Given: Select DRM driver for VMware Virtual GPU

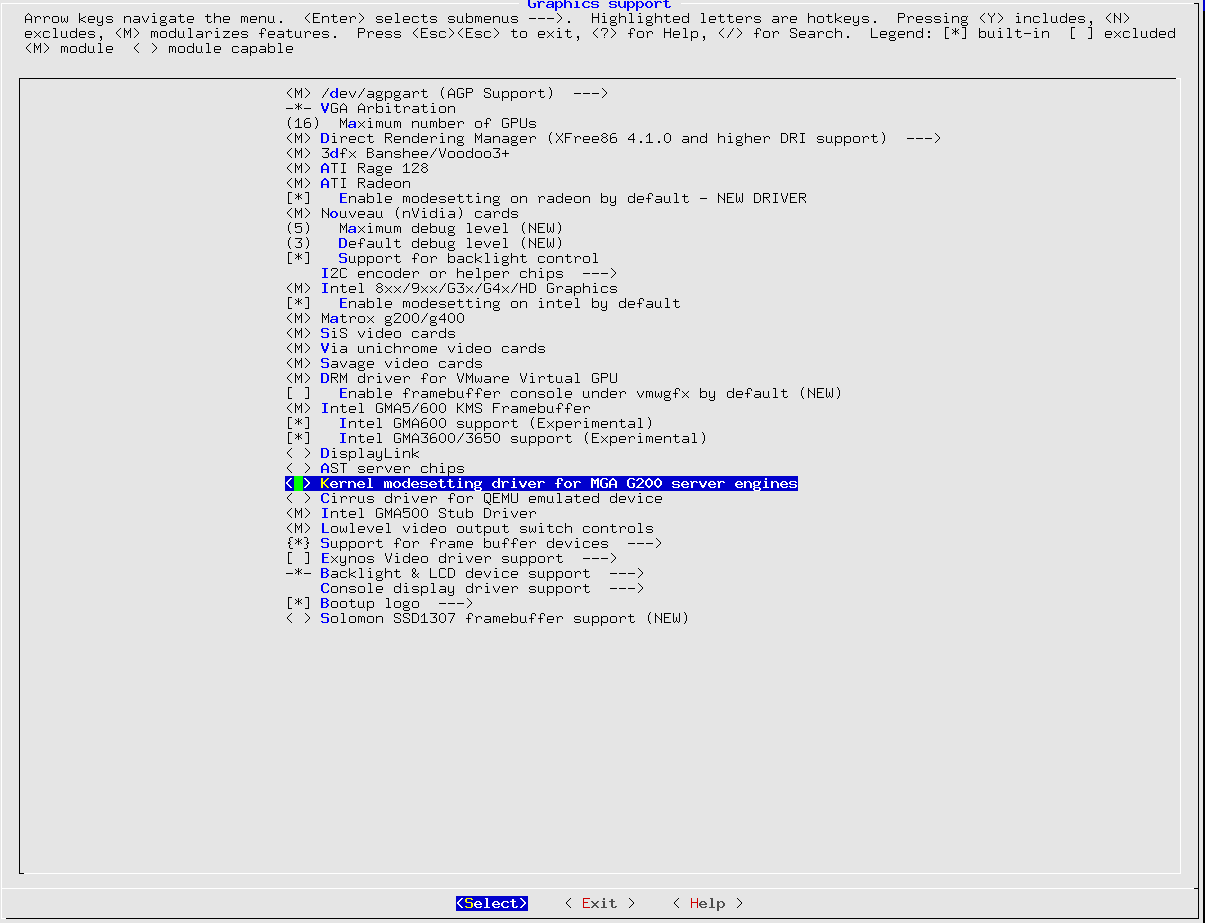Looking at the screenshot, I should (451, 378).
